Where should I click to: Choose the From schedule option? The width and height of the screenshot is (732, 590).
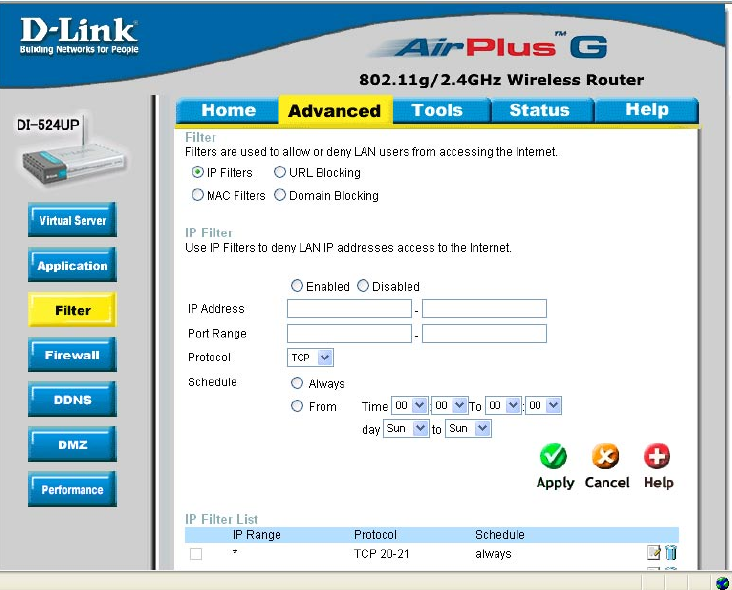point(297,406)
